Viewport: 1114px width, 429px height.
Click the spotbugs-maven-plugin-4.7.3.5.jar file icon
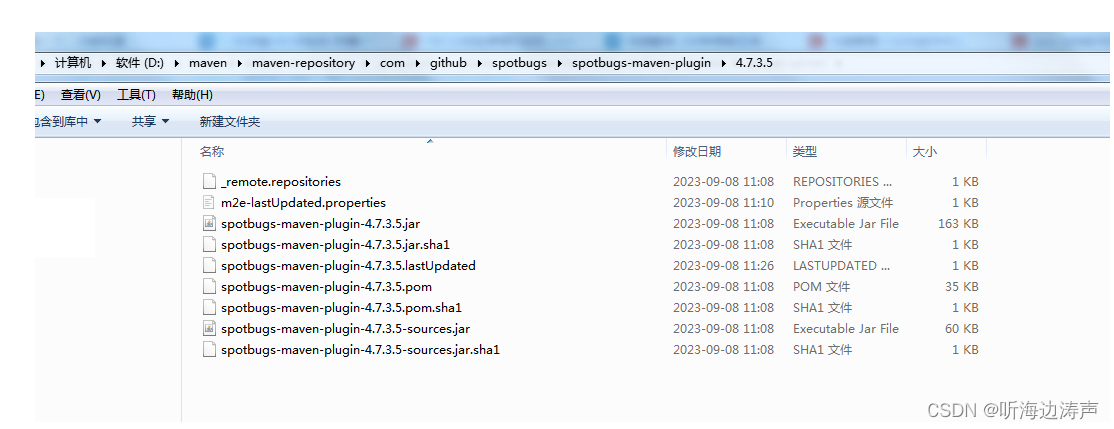[x=209, y=224]
